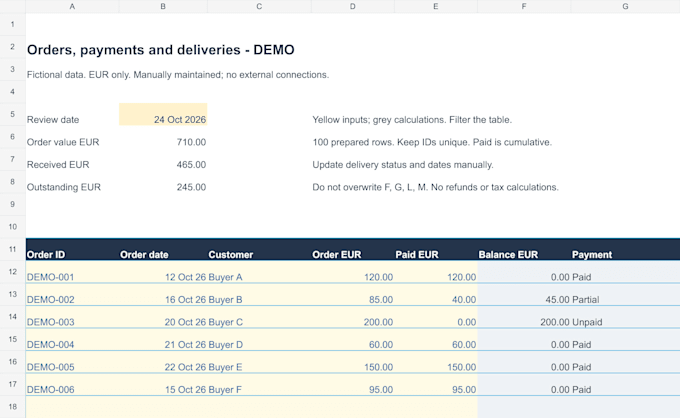
Task: Click the Outstanding EUR label
Action: [x=64, y=187]
